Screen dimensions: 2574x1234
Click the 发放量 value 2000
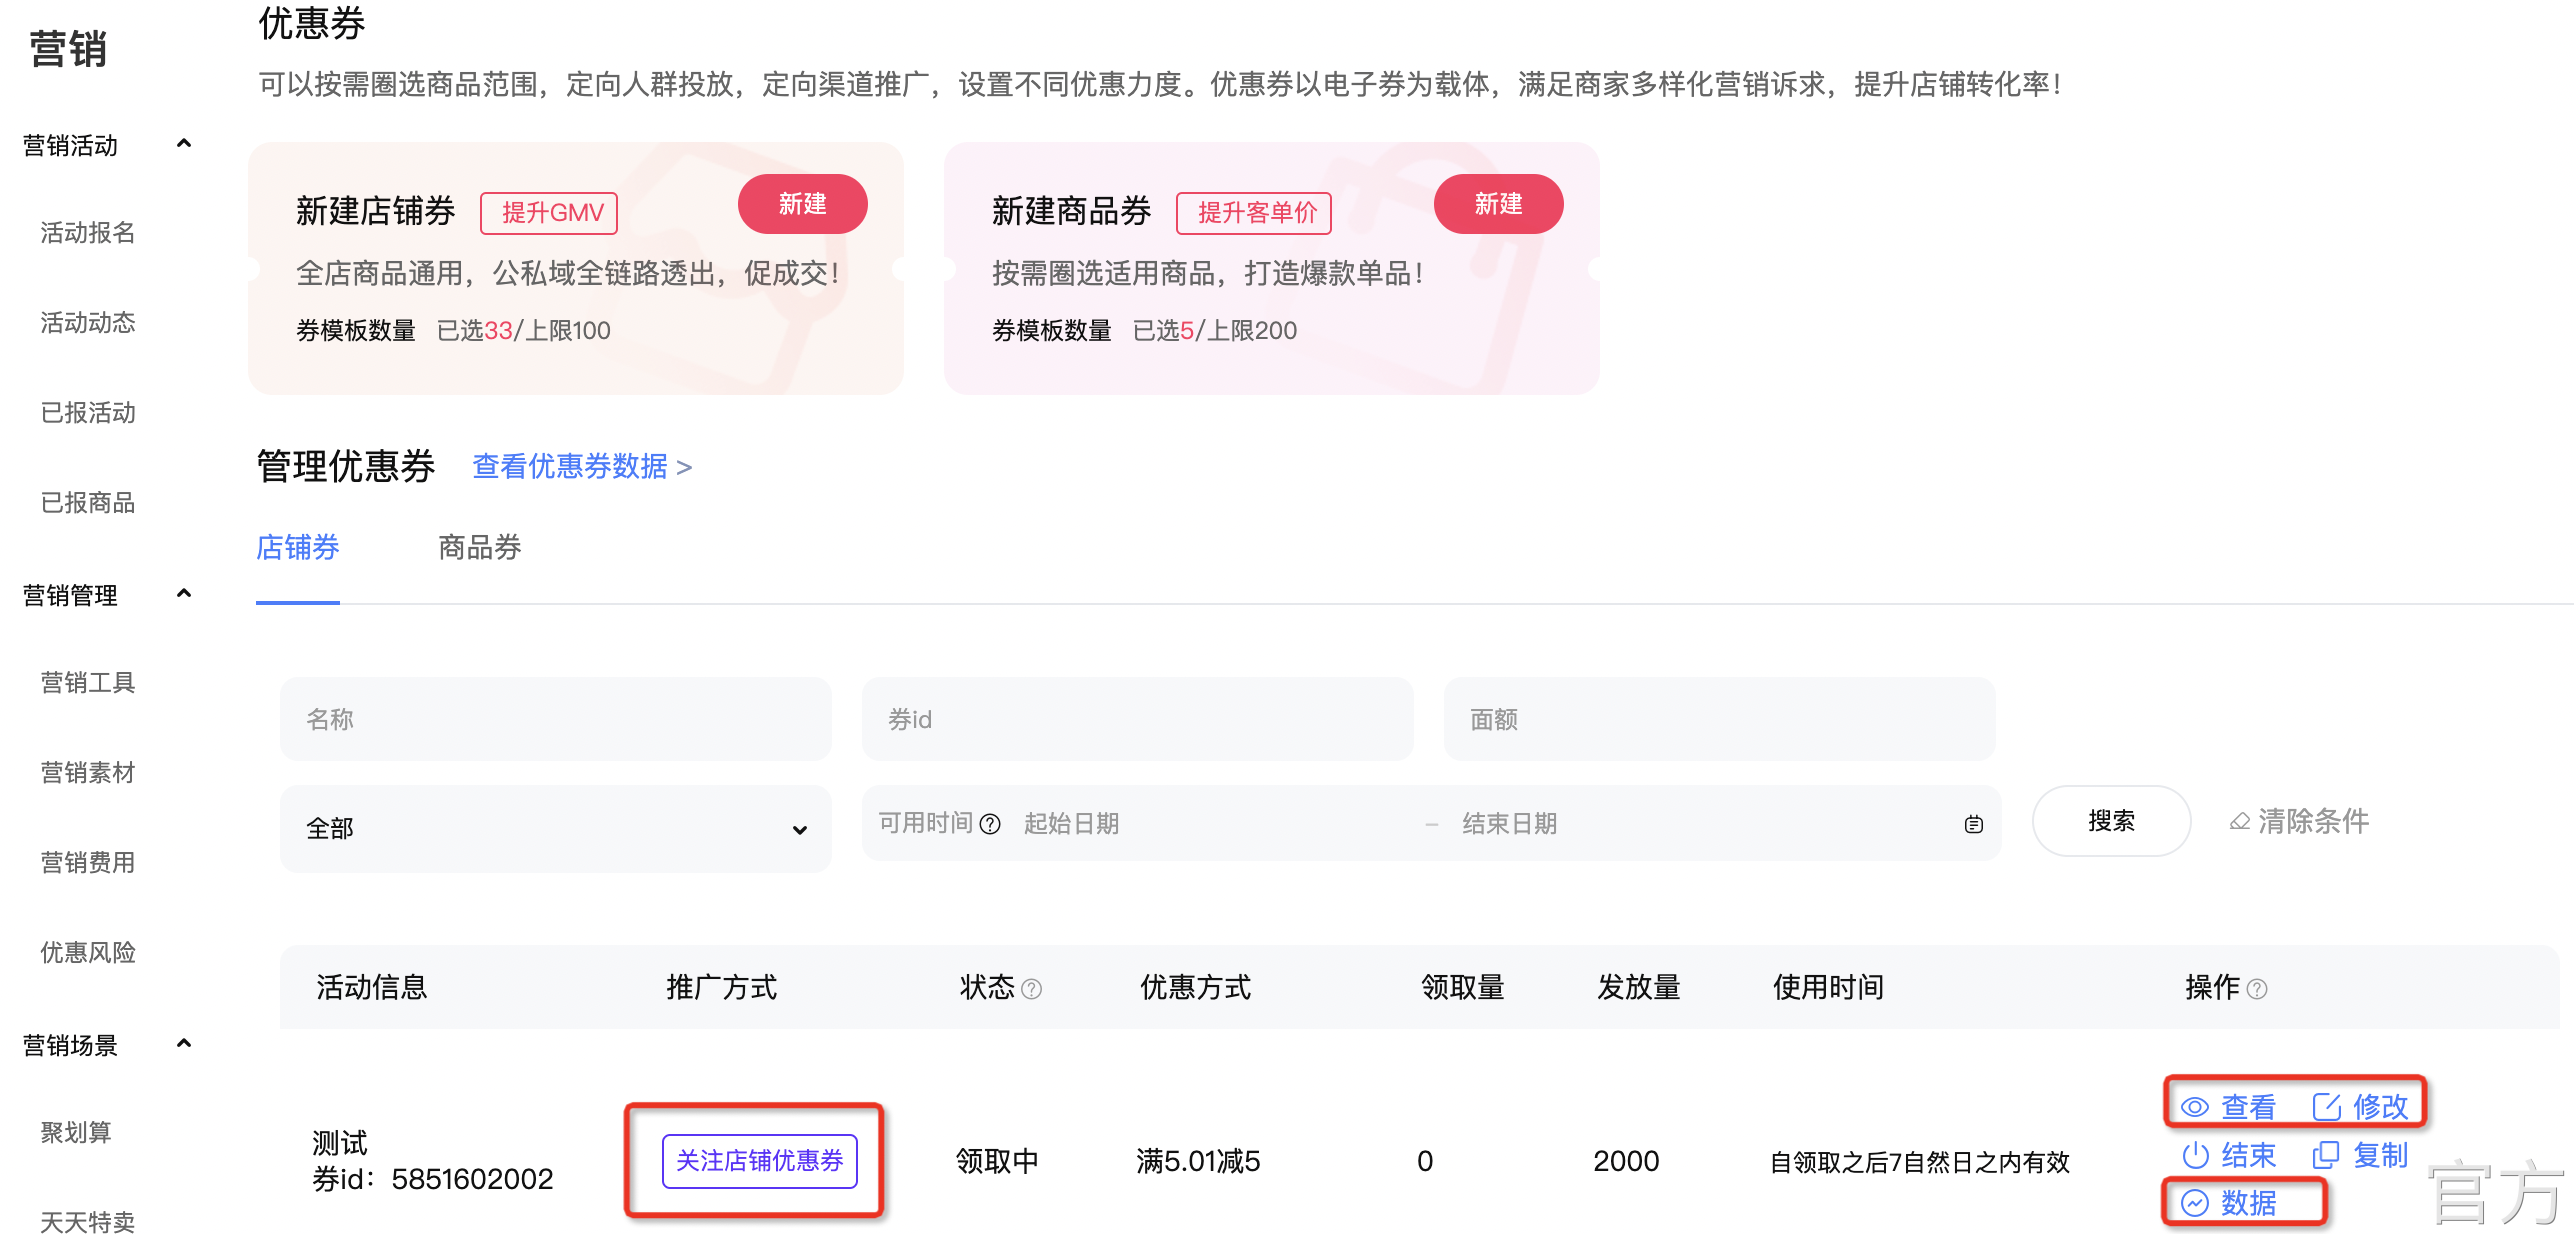coord(1626,1161)
